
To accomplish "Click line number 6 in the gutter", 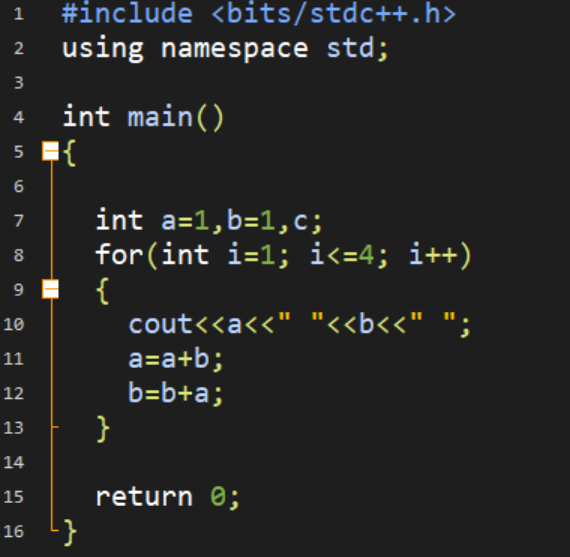I will (x=19, y=187).
